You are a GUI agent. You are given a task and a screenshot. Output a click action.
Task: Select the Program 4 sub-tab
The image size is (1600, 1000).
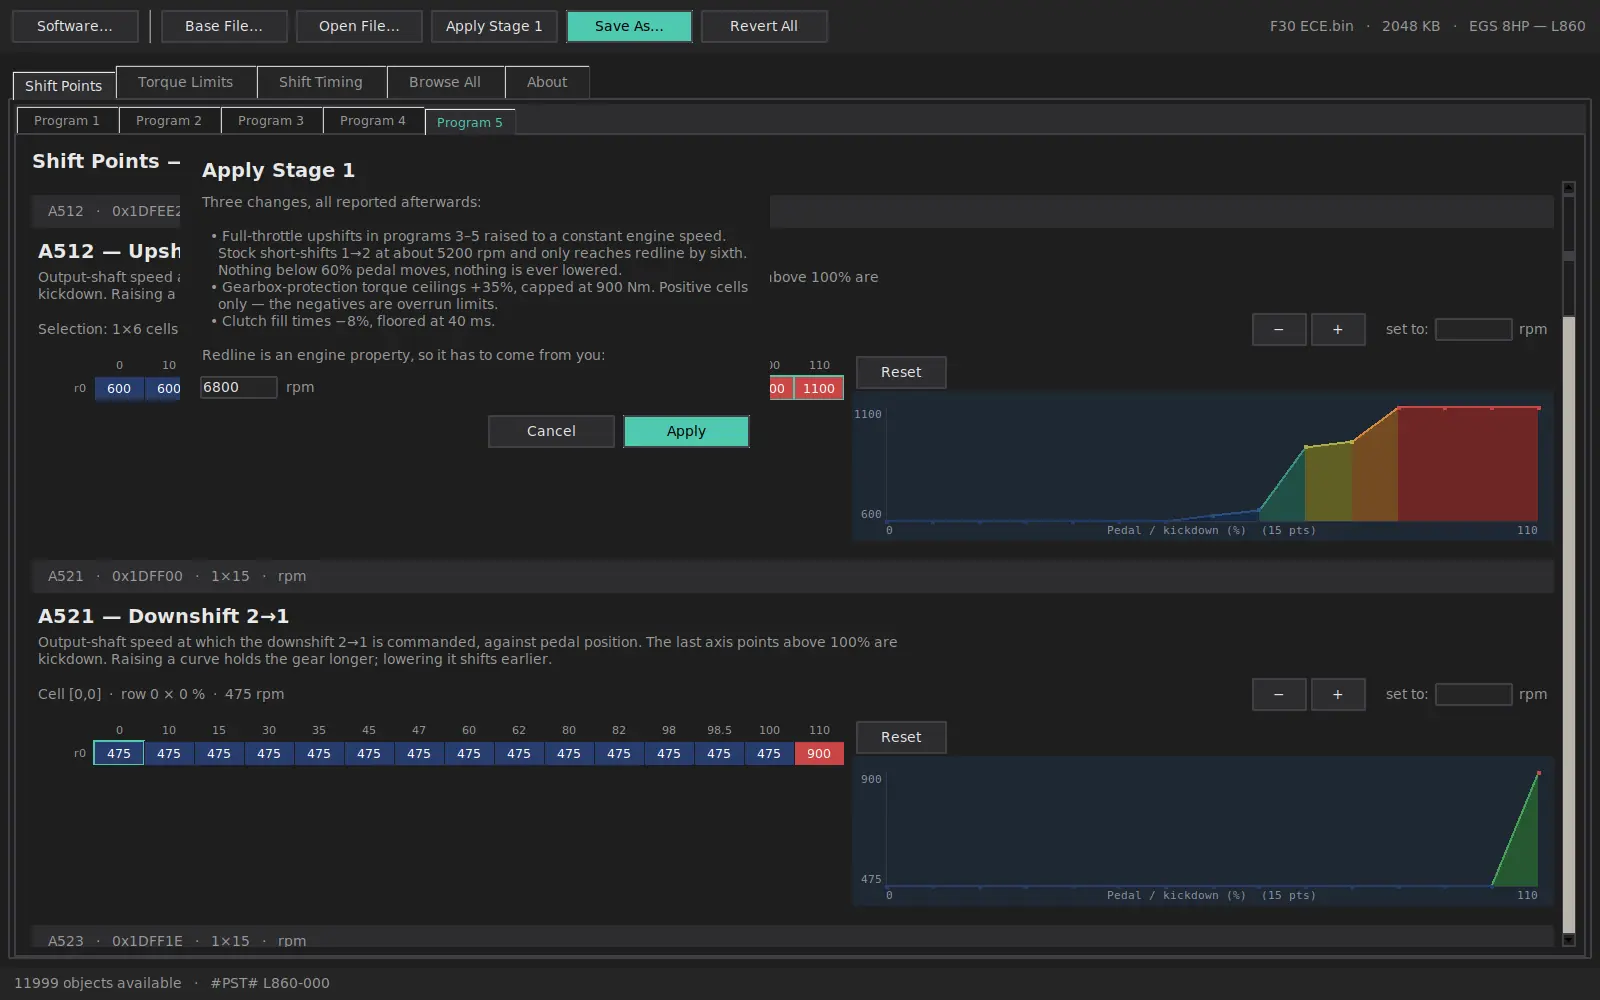tap(373, 120)
